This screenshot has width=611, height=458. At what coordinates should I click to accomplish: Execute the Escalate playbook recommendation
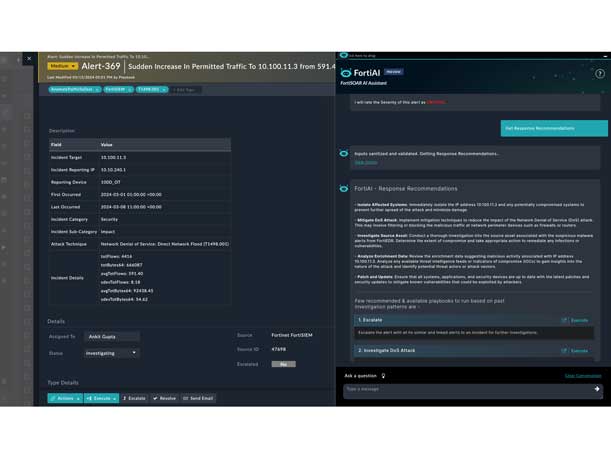click(x=575, y=320)
